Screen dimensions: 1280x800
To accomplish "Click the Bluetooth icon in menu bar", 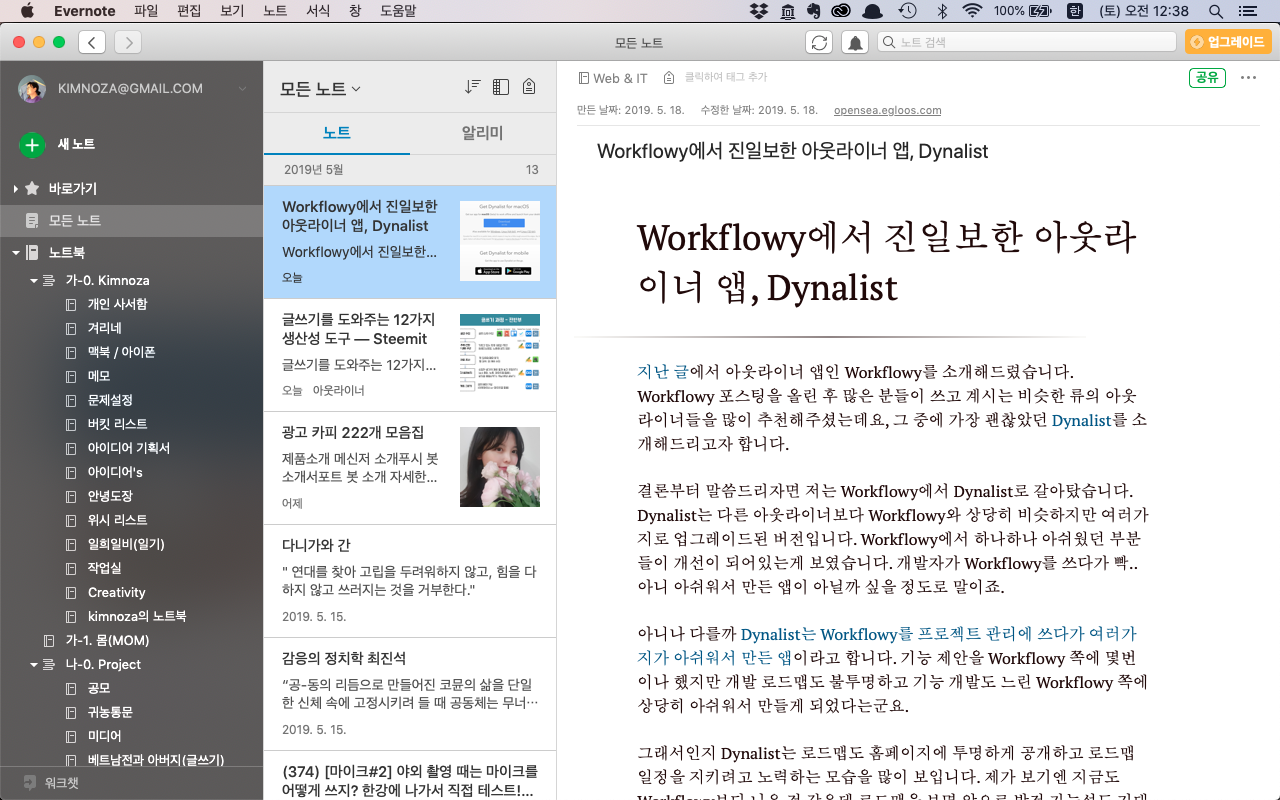I will pos(941,11).
